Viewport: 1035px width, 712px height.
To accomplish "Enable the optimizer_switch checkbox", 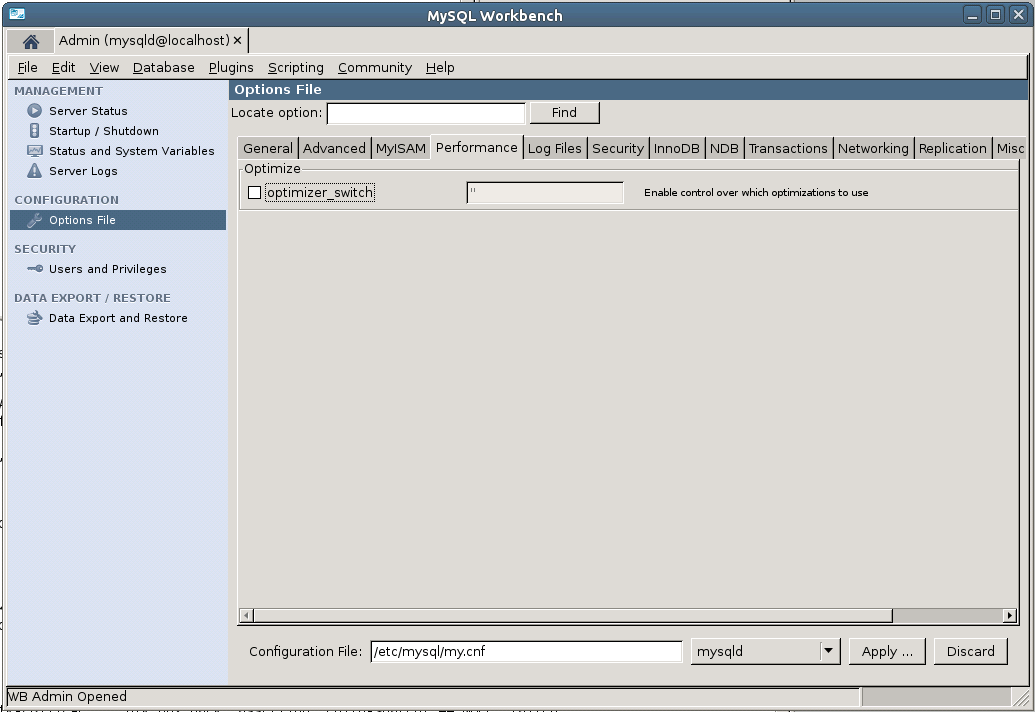I will [254, 193].
